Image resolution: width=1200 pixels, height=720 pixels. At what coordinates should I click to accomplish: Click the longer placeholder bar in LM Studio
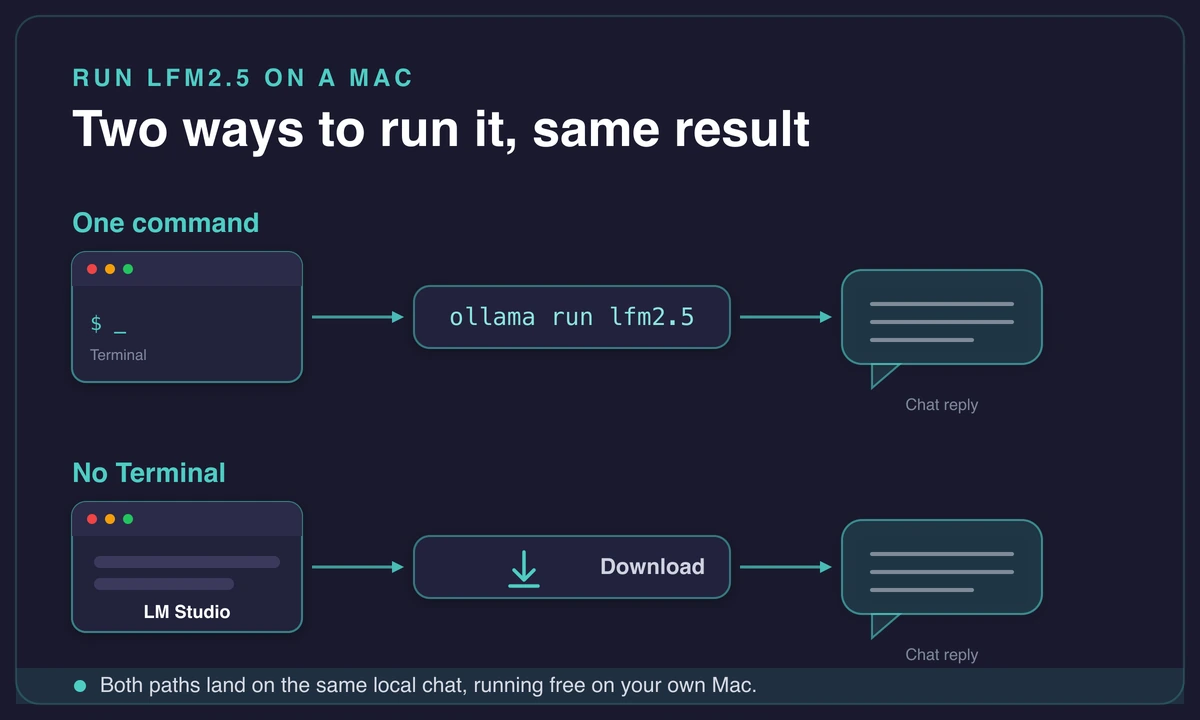click(x=187, y=562)
